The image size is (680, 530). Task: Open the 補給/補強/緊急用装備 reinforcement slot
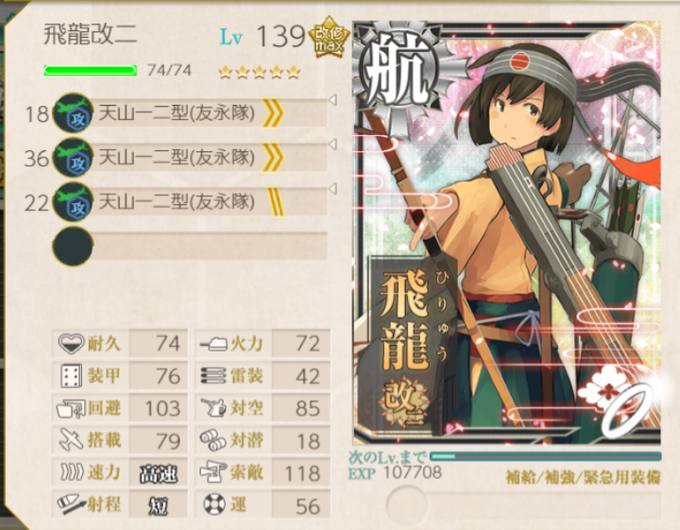pyautogui.click(x=583, y=478)
